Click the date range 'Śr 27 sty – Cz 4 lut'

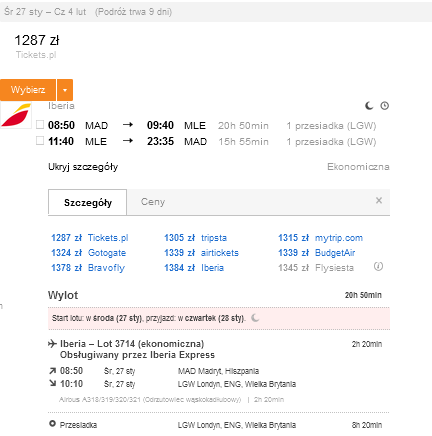click(45, 12)
